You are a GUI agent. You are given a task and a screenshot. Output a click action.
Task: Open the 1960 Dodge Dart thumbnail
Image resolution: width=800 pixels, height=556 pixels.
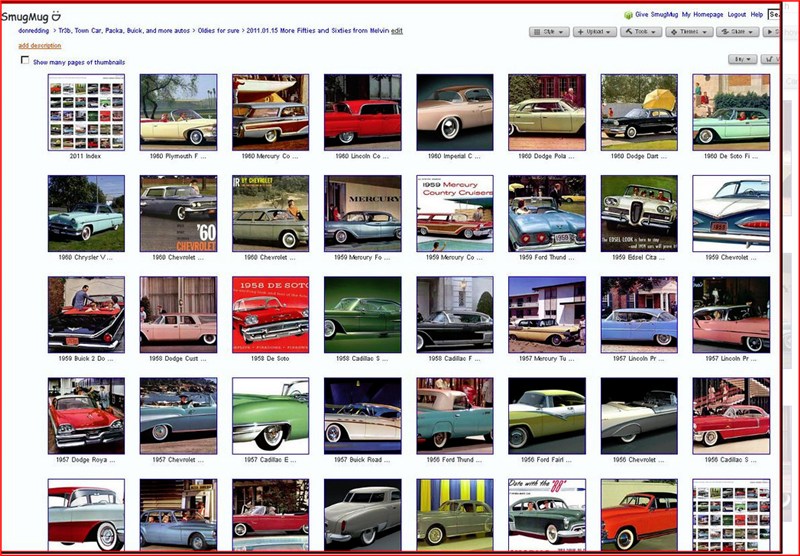point(639,112)
